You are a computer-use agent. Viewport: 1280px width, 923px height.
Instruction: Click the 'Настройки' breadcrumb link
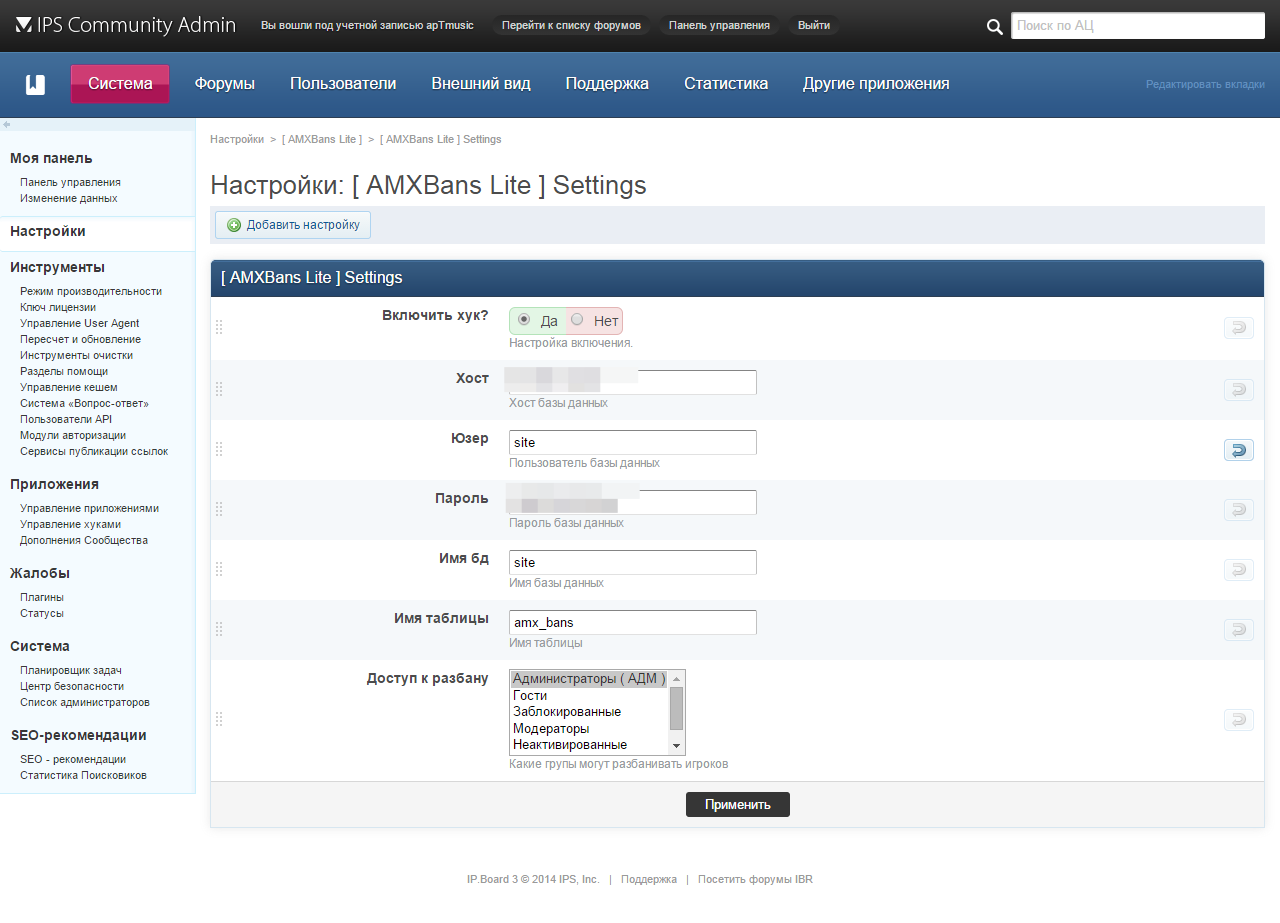point(237,139)
